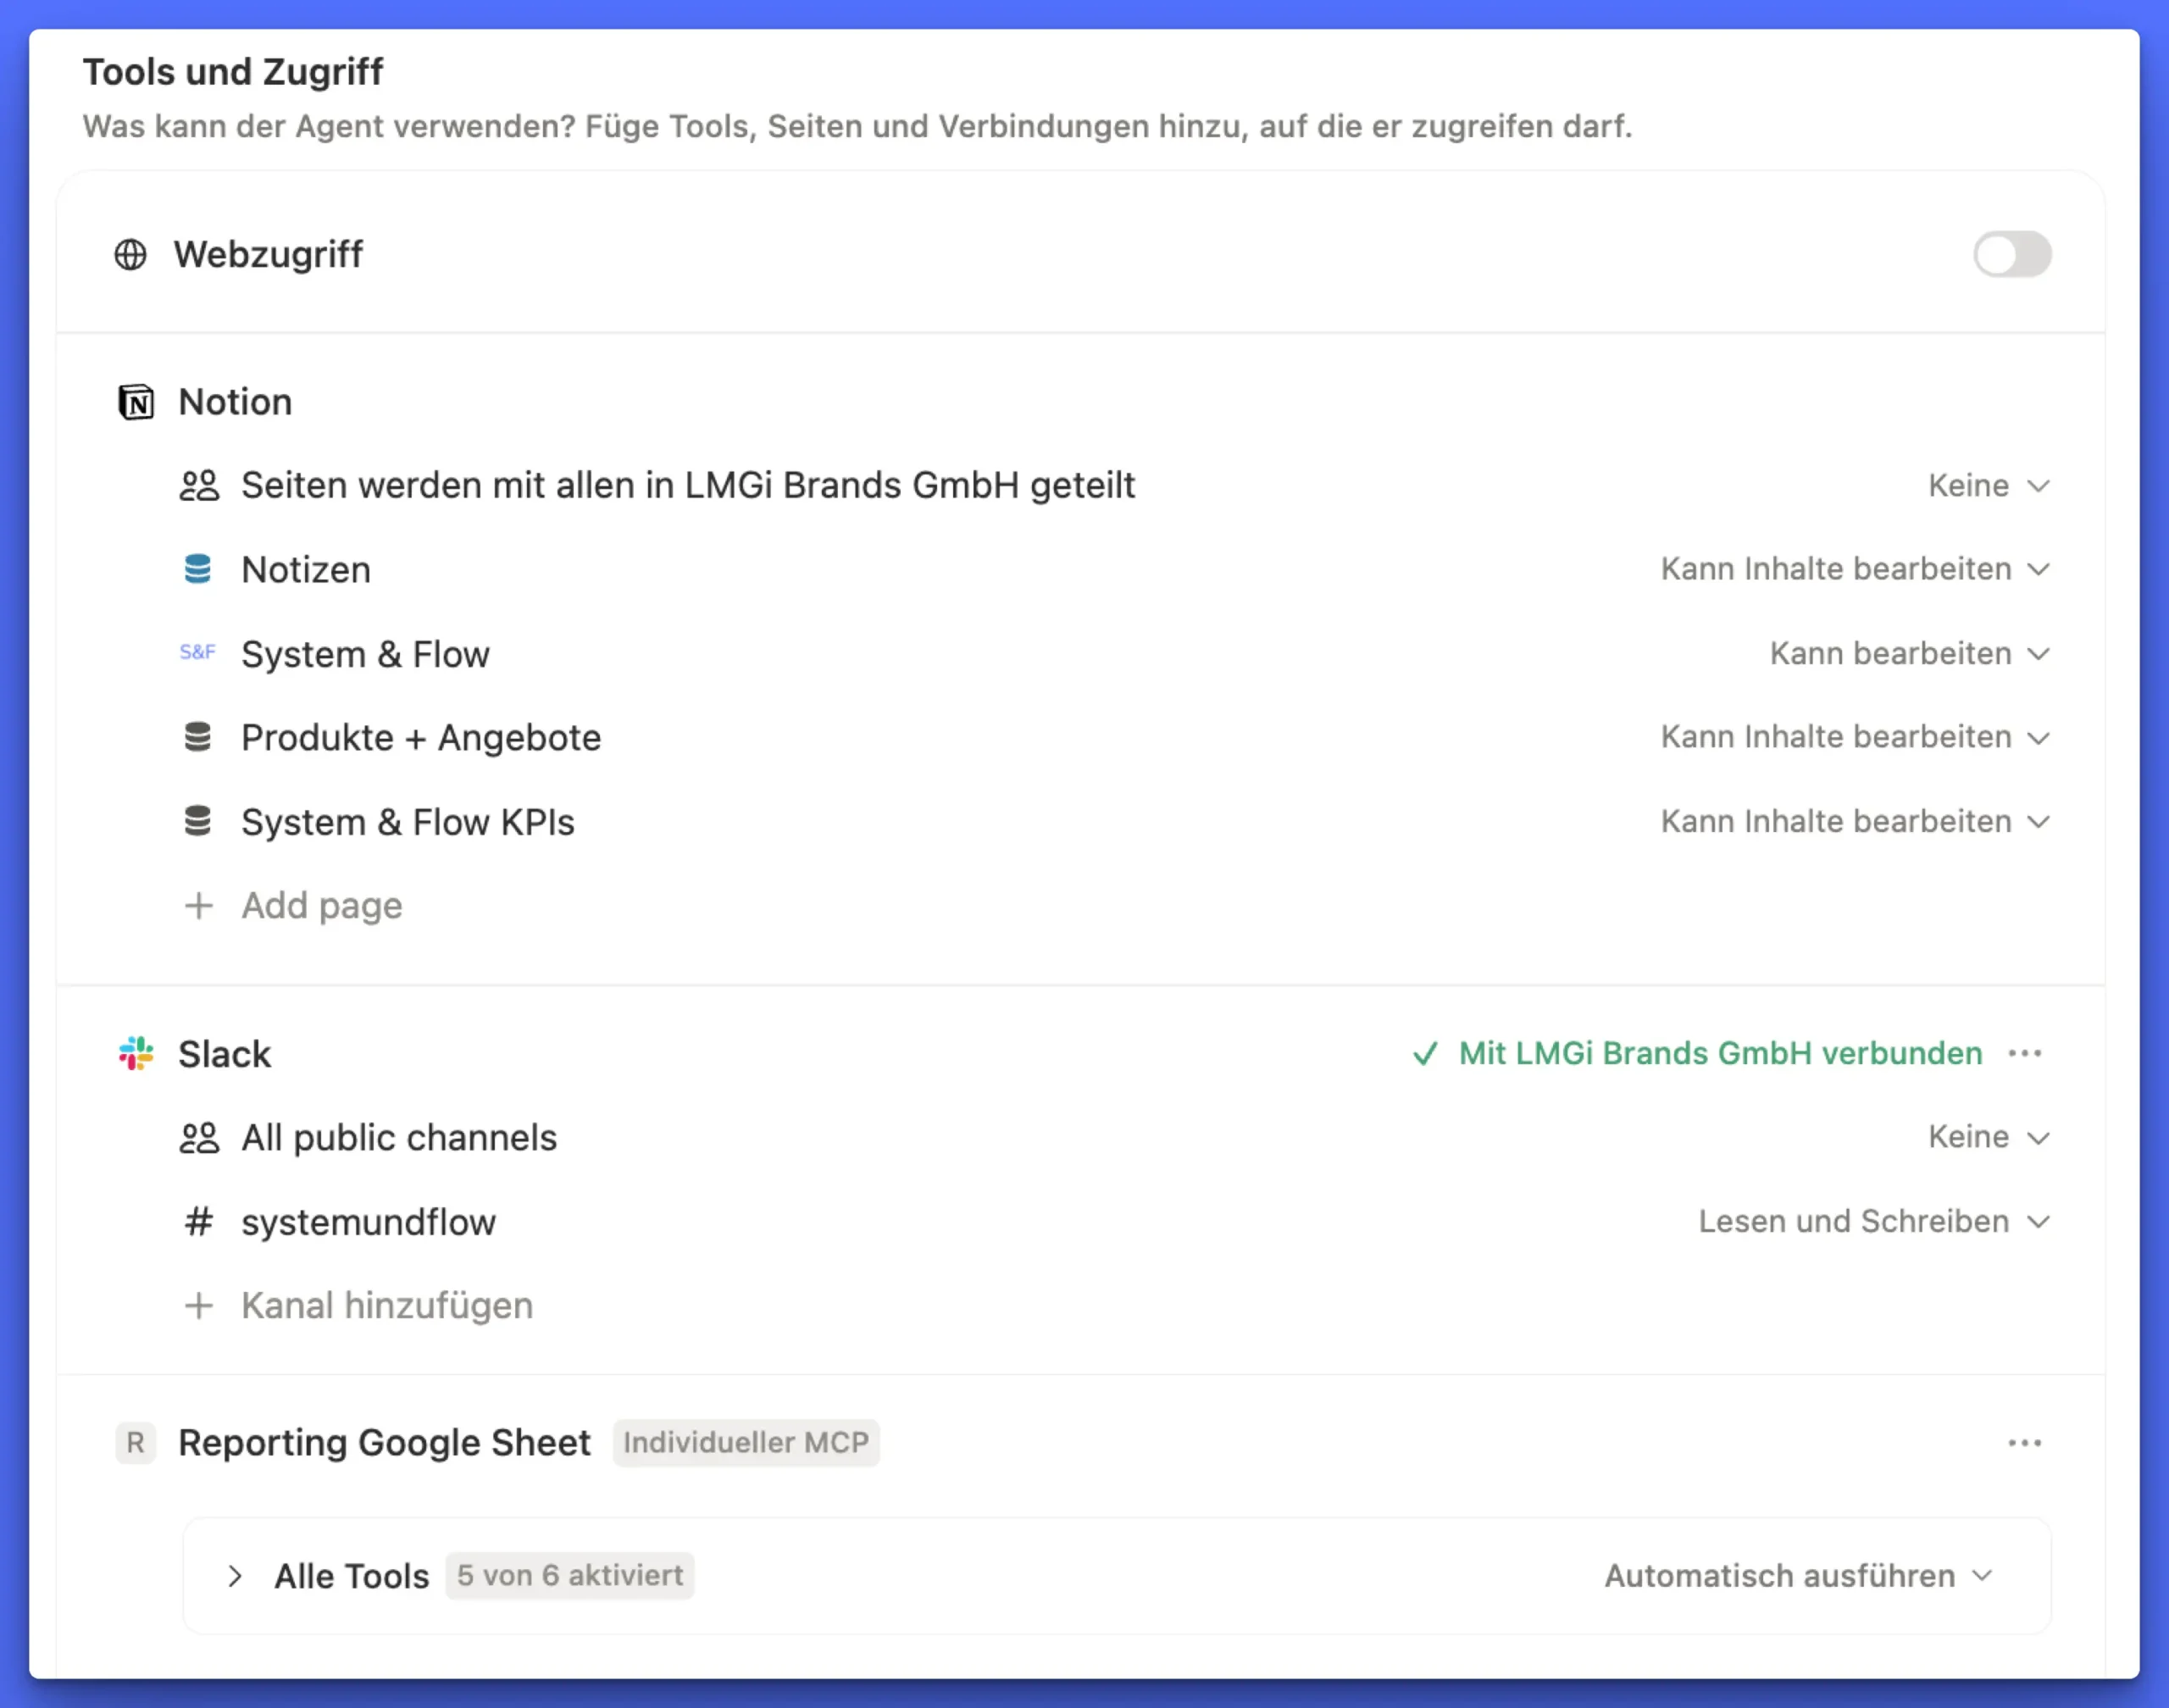Screen dimensions: 2169x1708
Task: Click the Slack logo icon
Action: point(136,1053)
